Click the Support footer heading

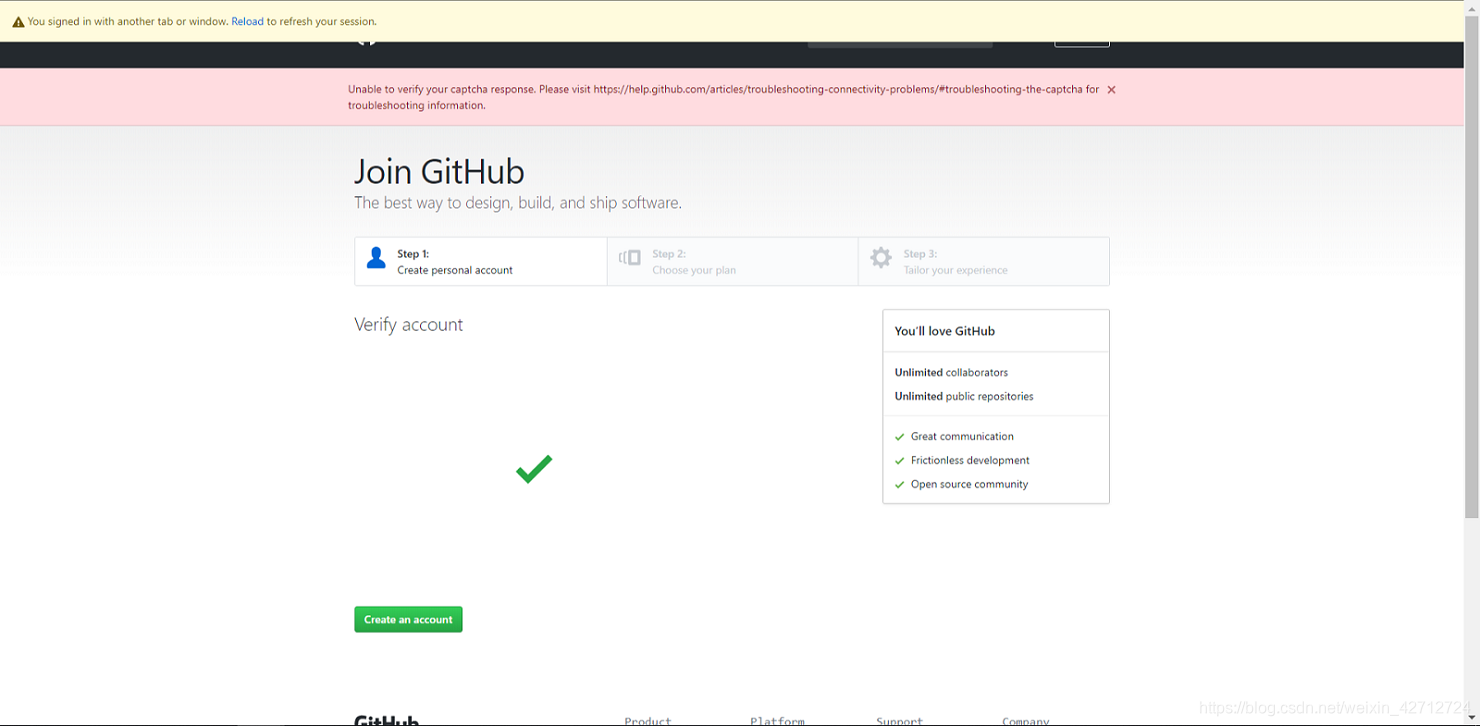coord(899,720)
